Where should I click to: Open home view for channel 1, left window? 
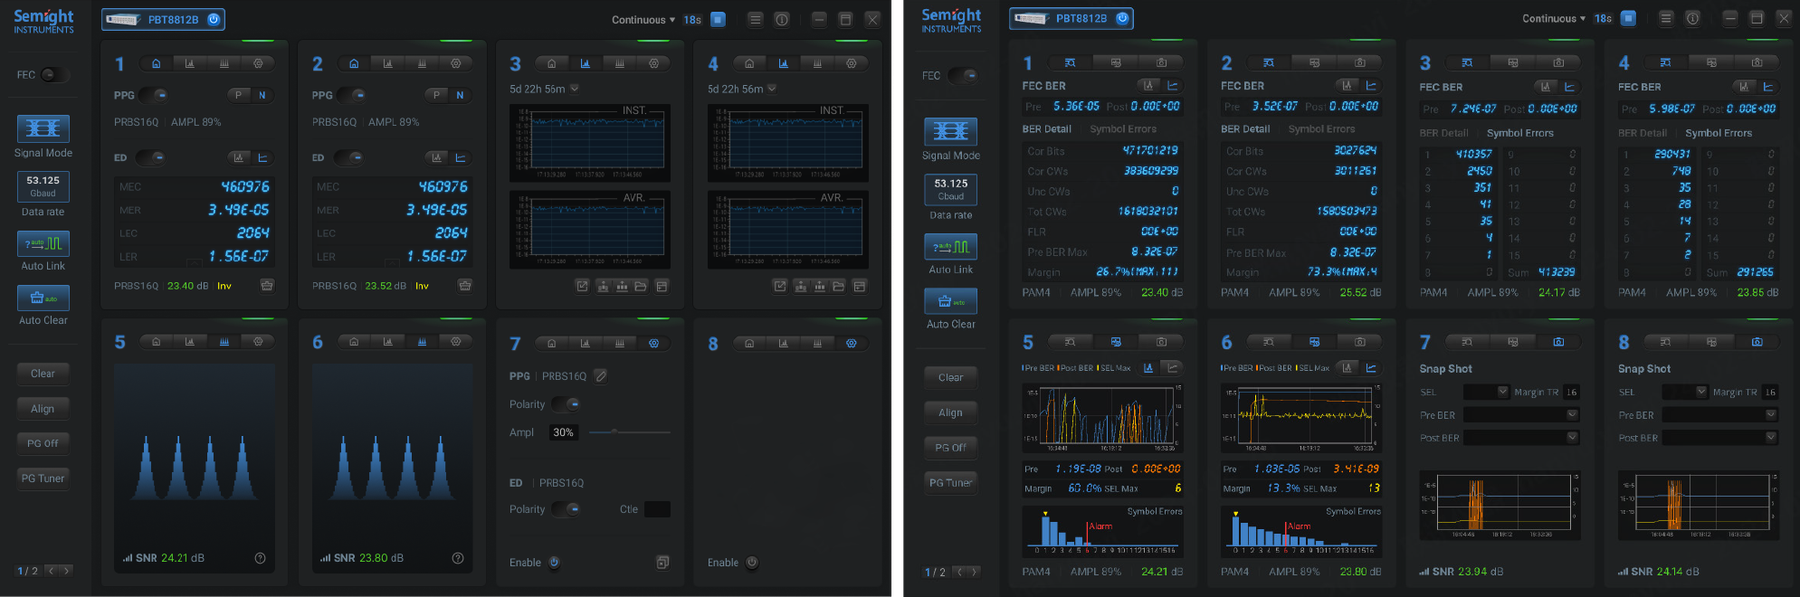156,63
